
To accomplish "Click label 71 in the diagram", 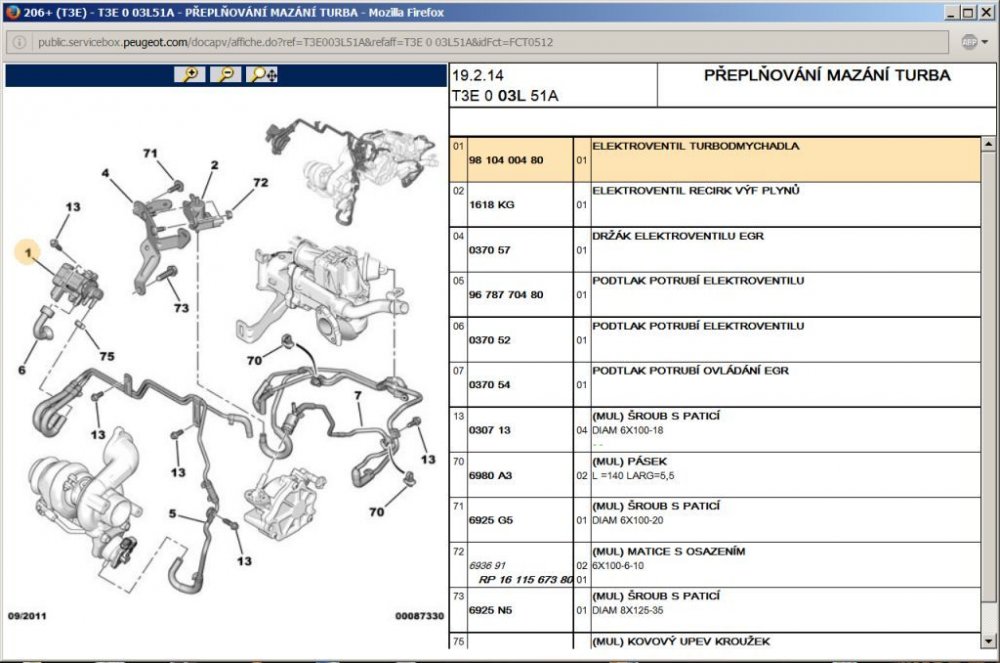I will (x=150, y=153).
